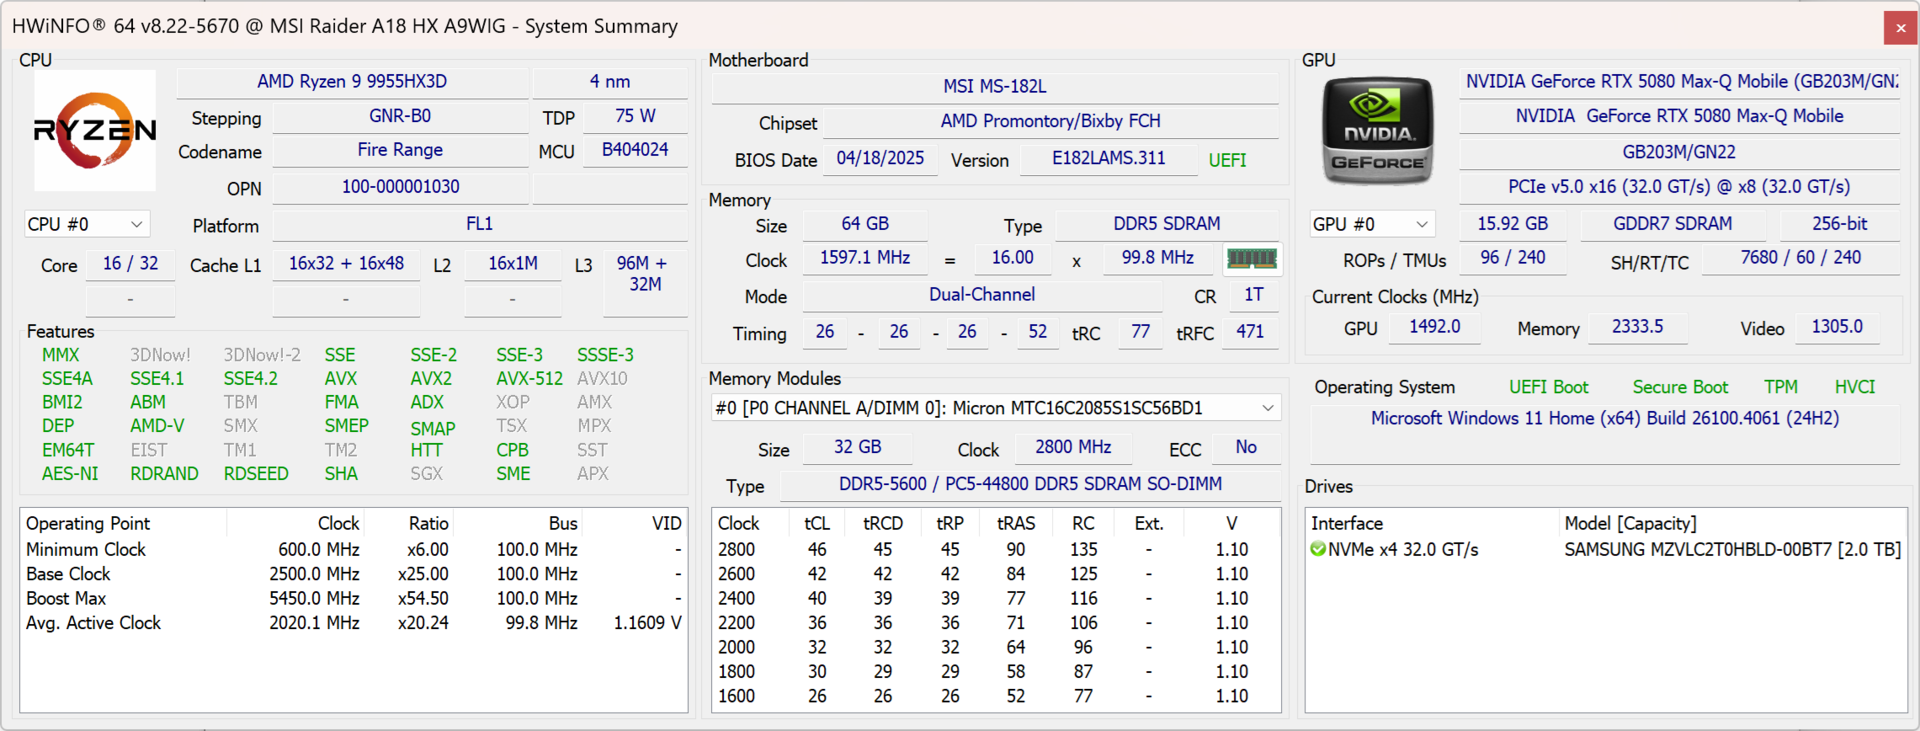Click the Avg. Active Clock row

(x=93, y=623)
